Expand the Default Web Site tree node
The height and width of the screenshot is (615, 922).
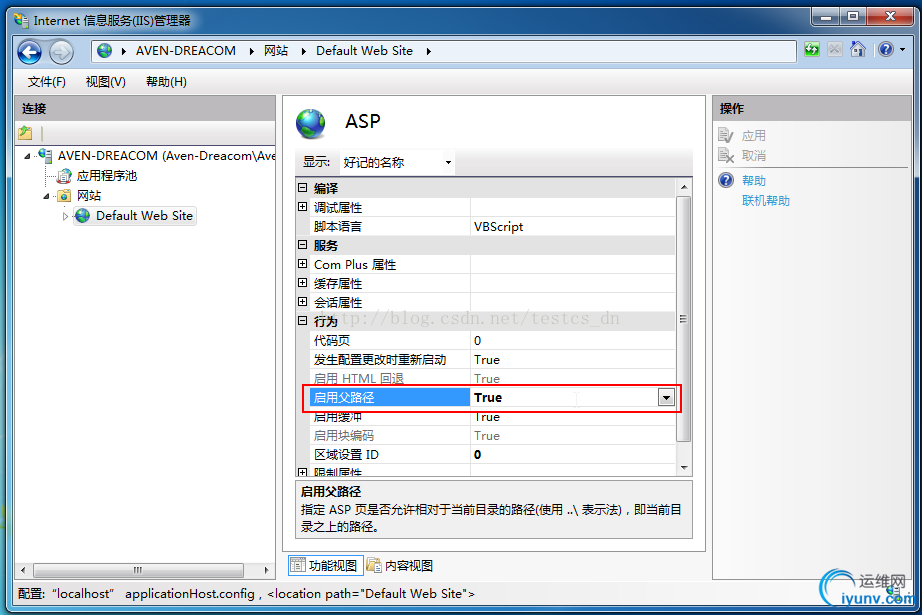pyautogui.click(x=65, y=216)
